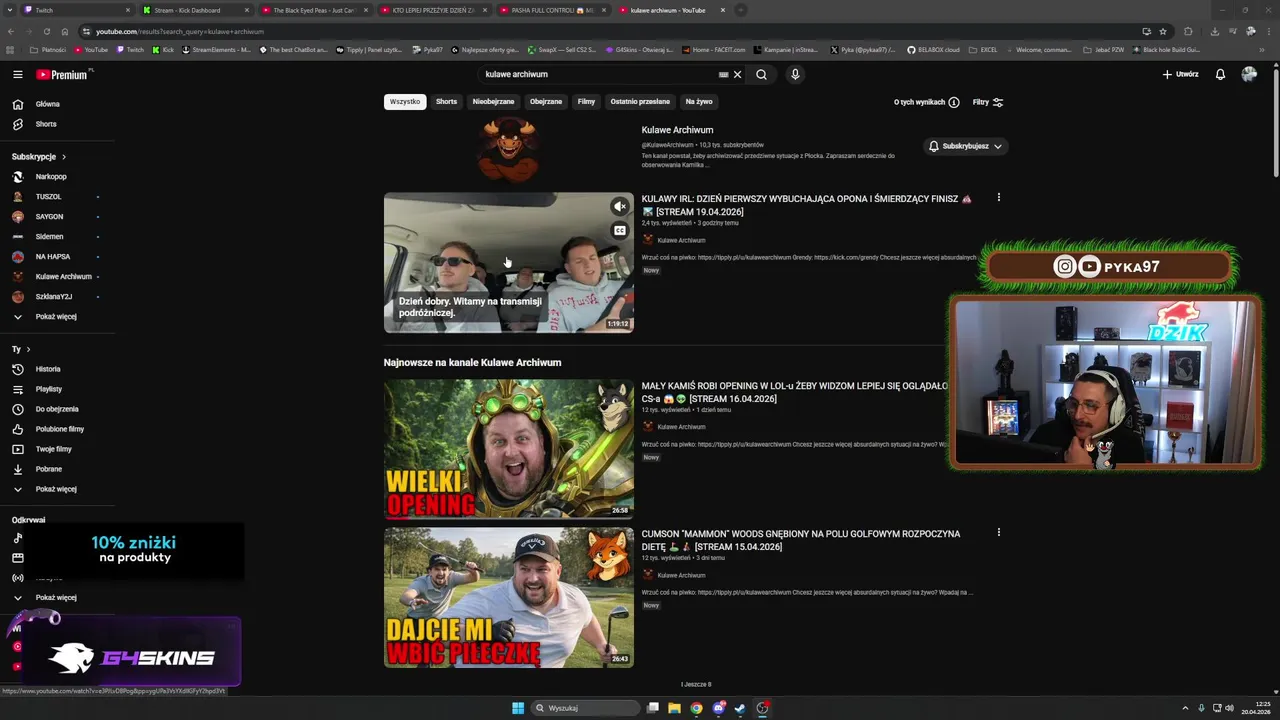Screen dimensions: 1280x720
Task: Open the Utwórz create menu
Action: tap(1180, 74)
